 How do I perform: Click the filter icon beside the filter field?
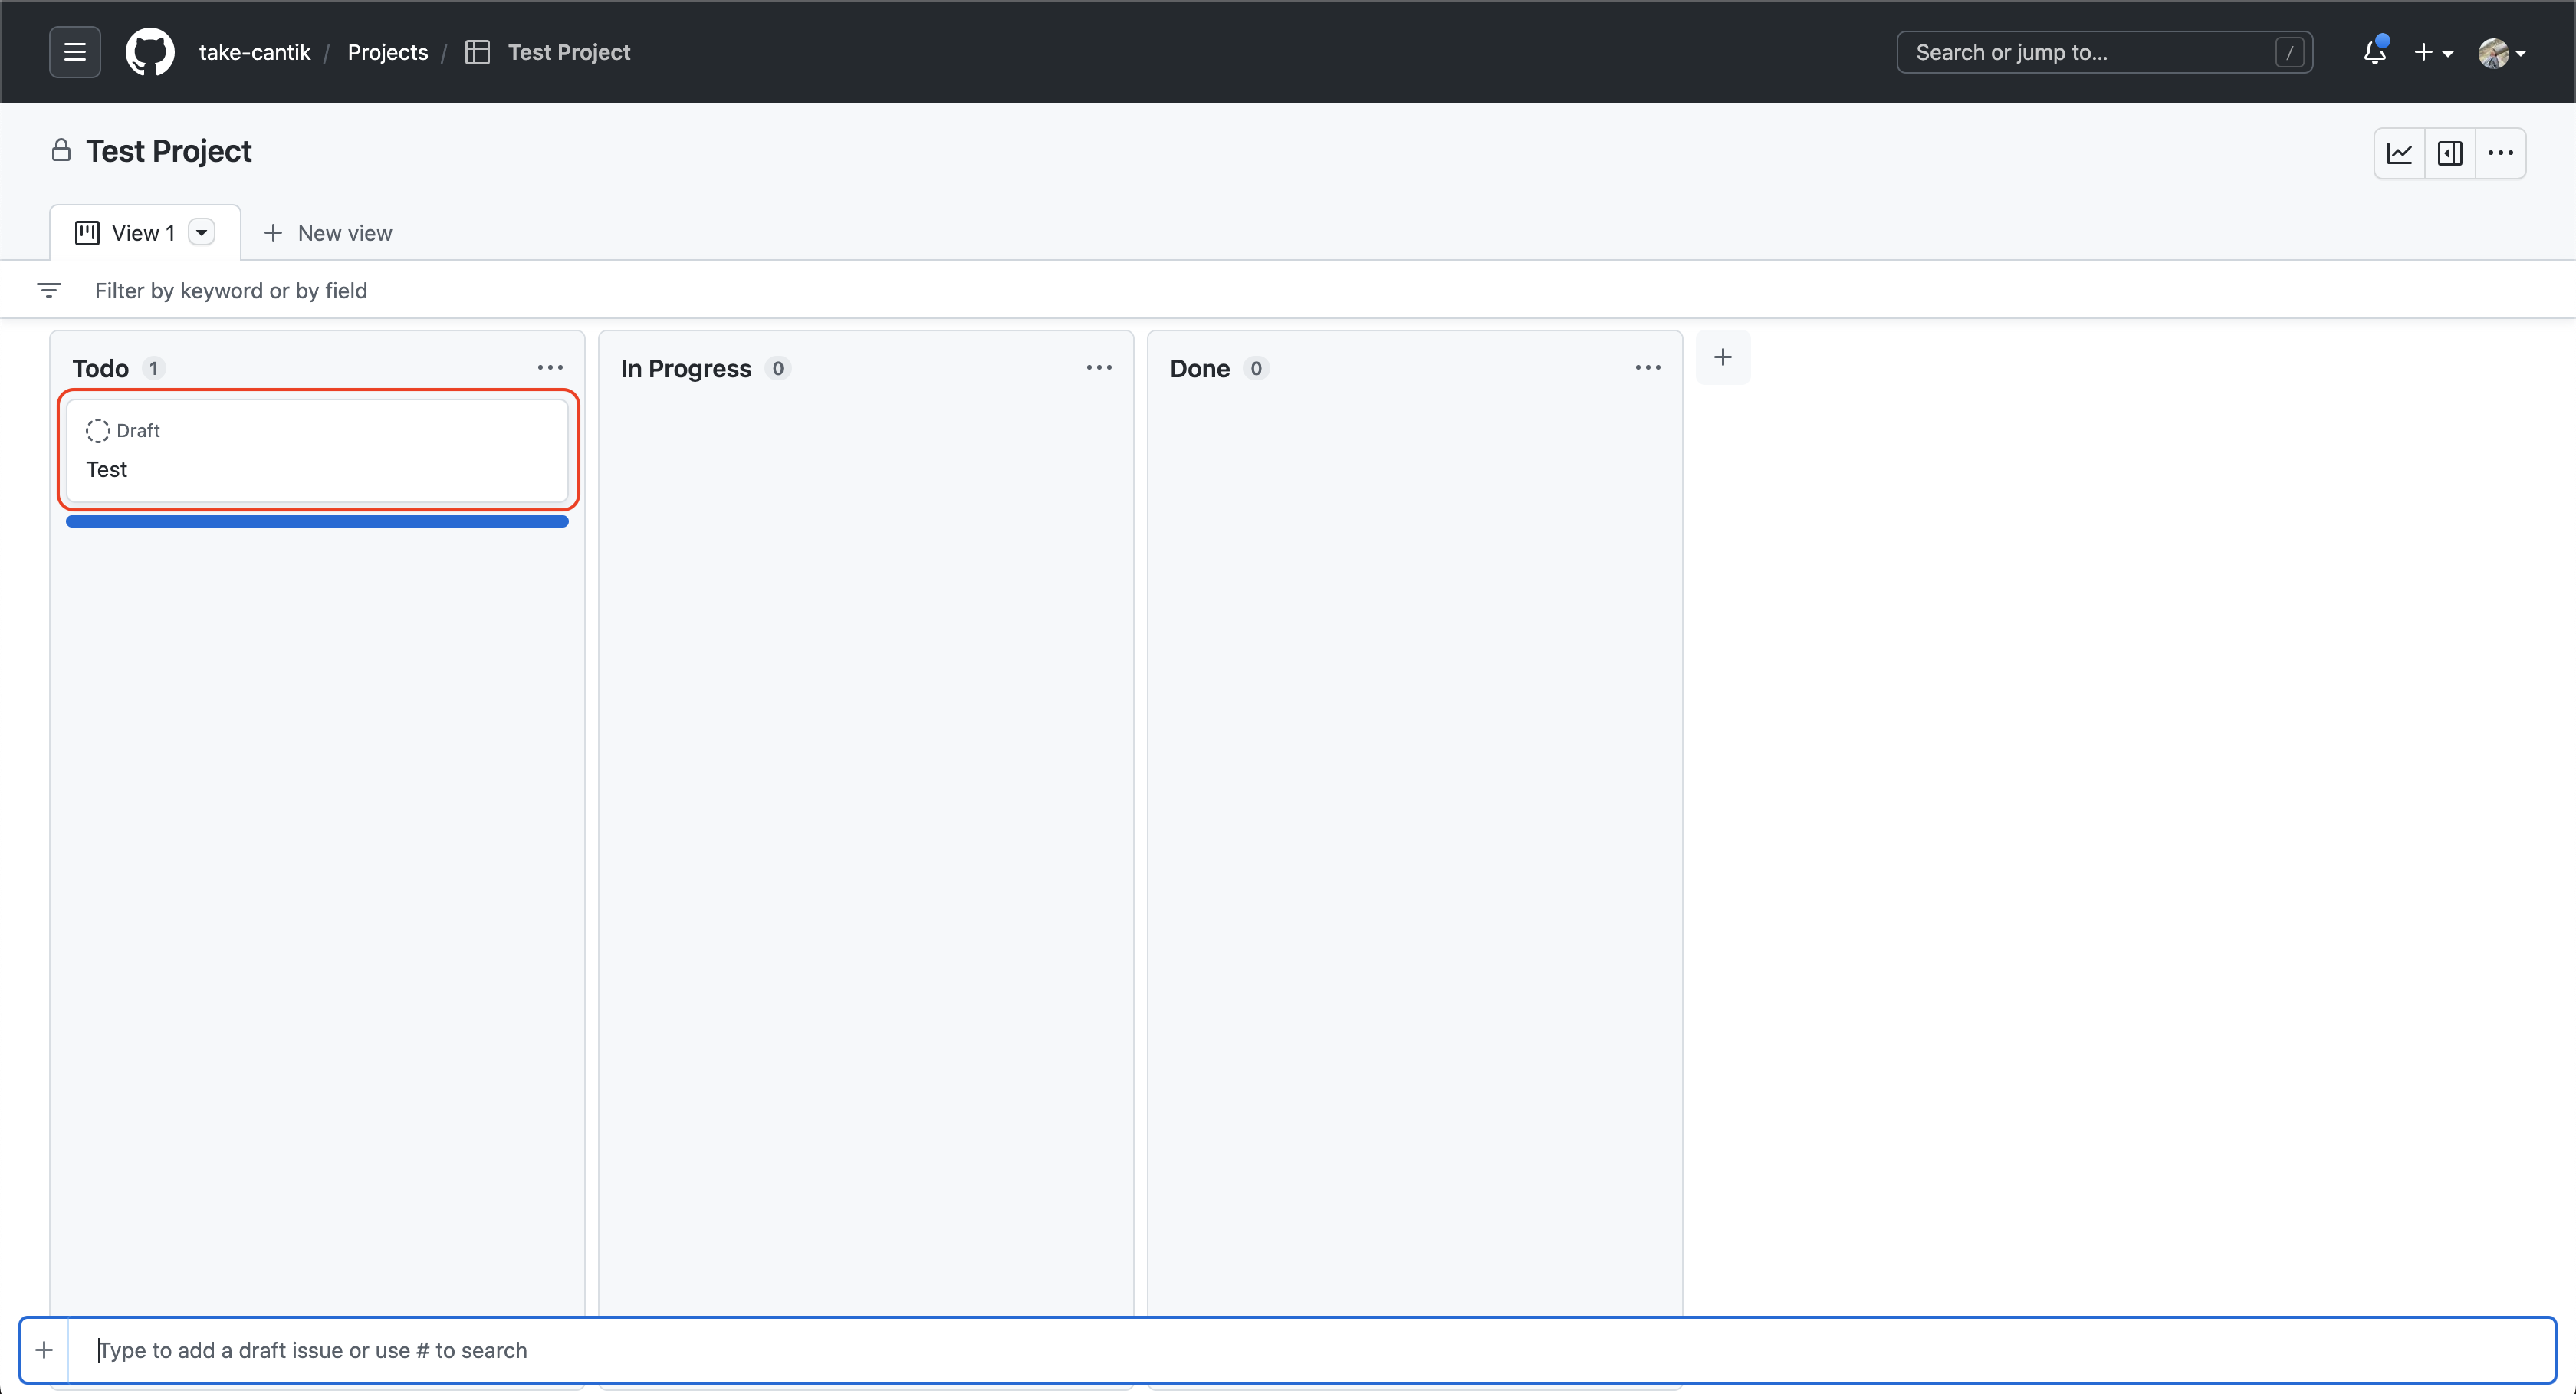(x=49, y=290)
